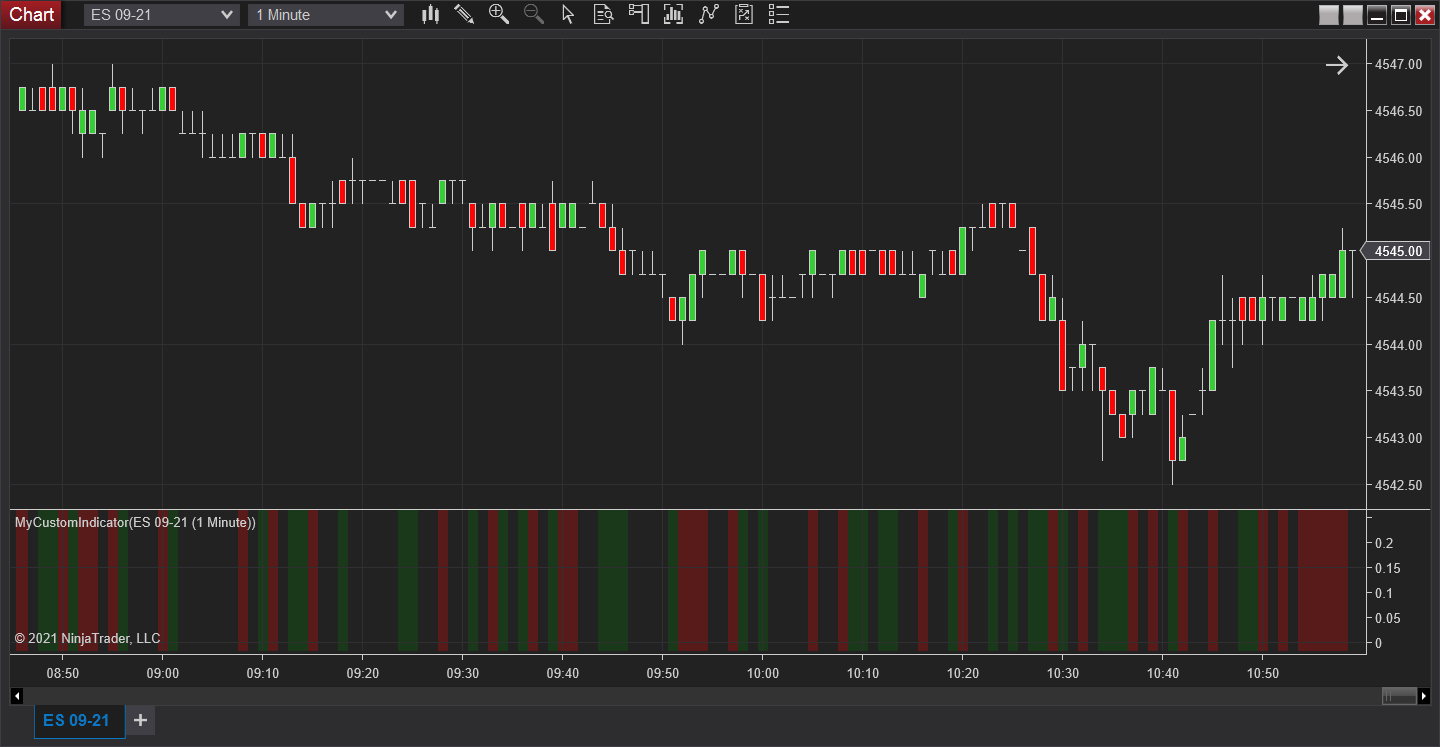1440x747 pixels.
Task: Open the Chart Trader panel icon
Action: pyautogui.click(x=638, y=14)
